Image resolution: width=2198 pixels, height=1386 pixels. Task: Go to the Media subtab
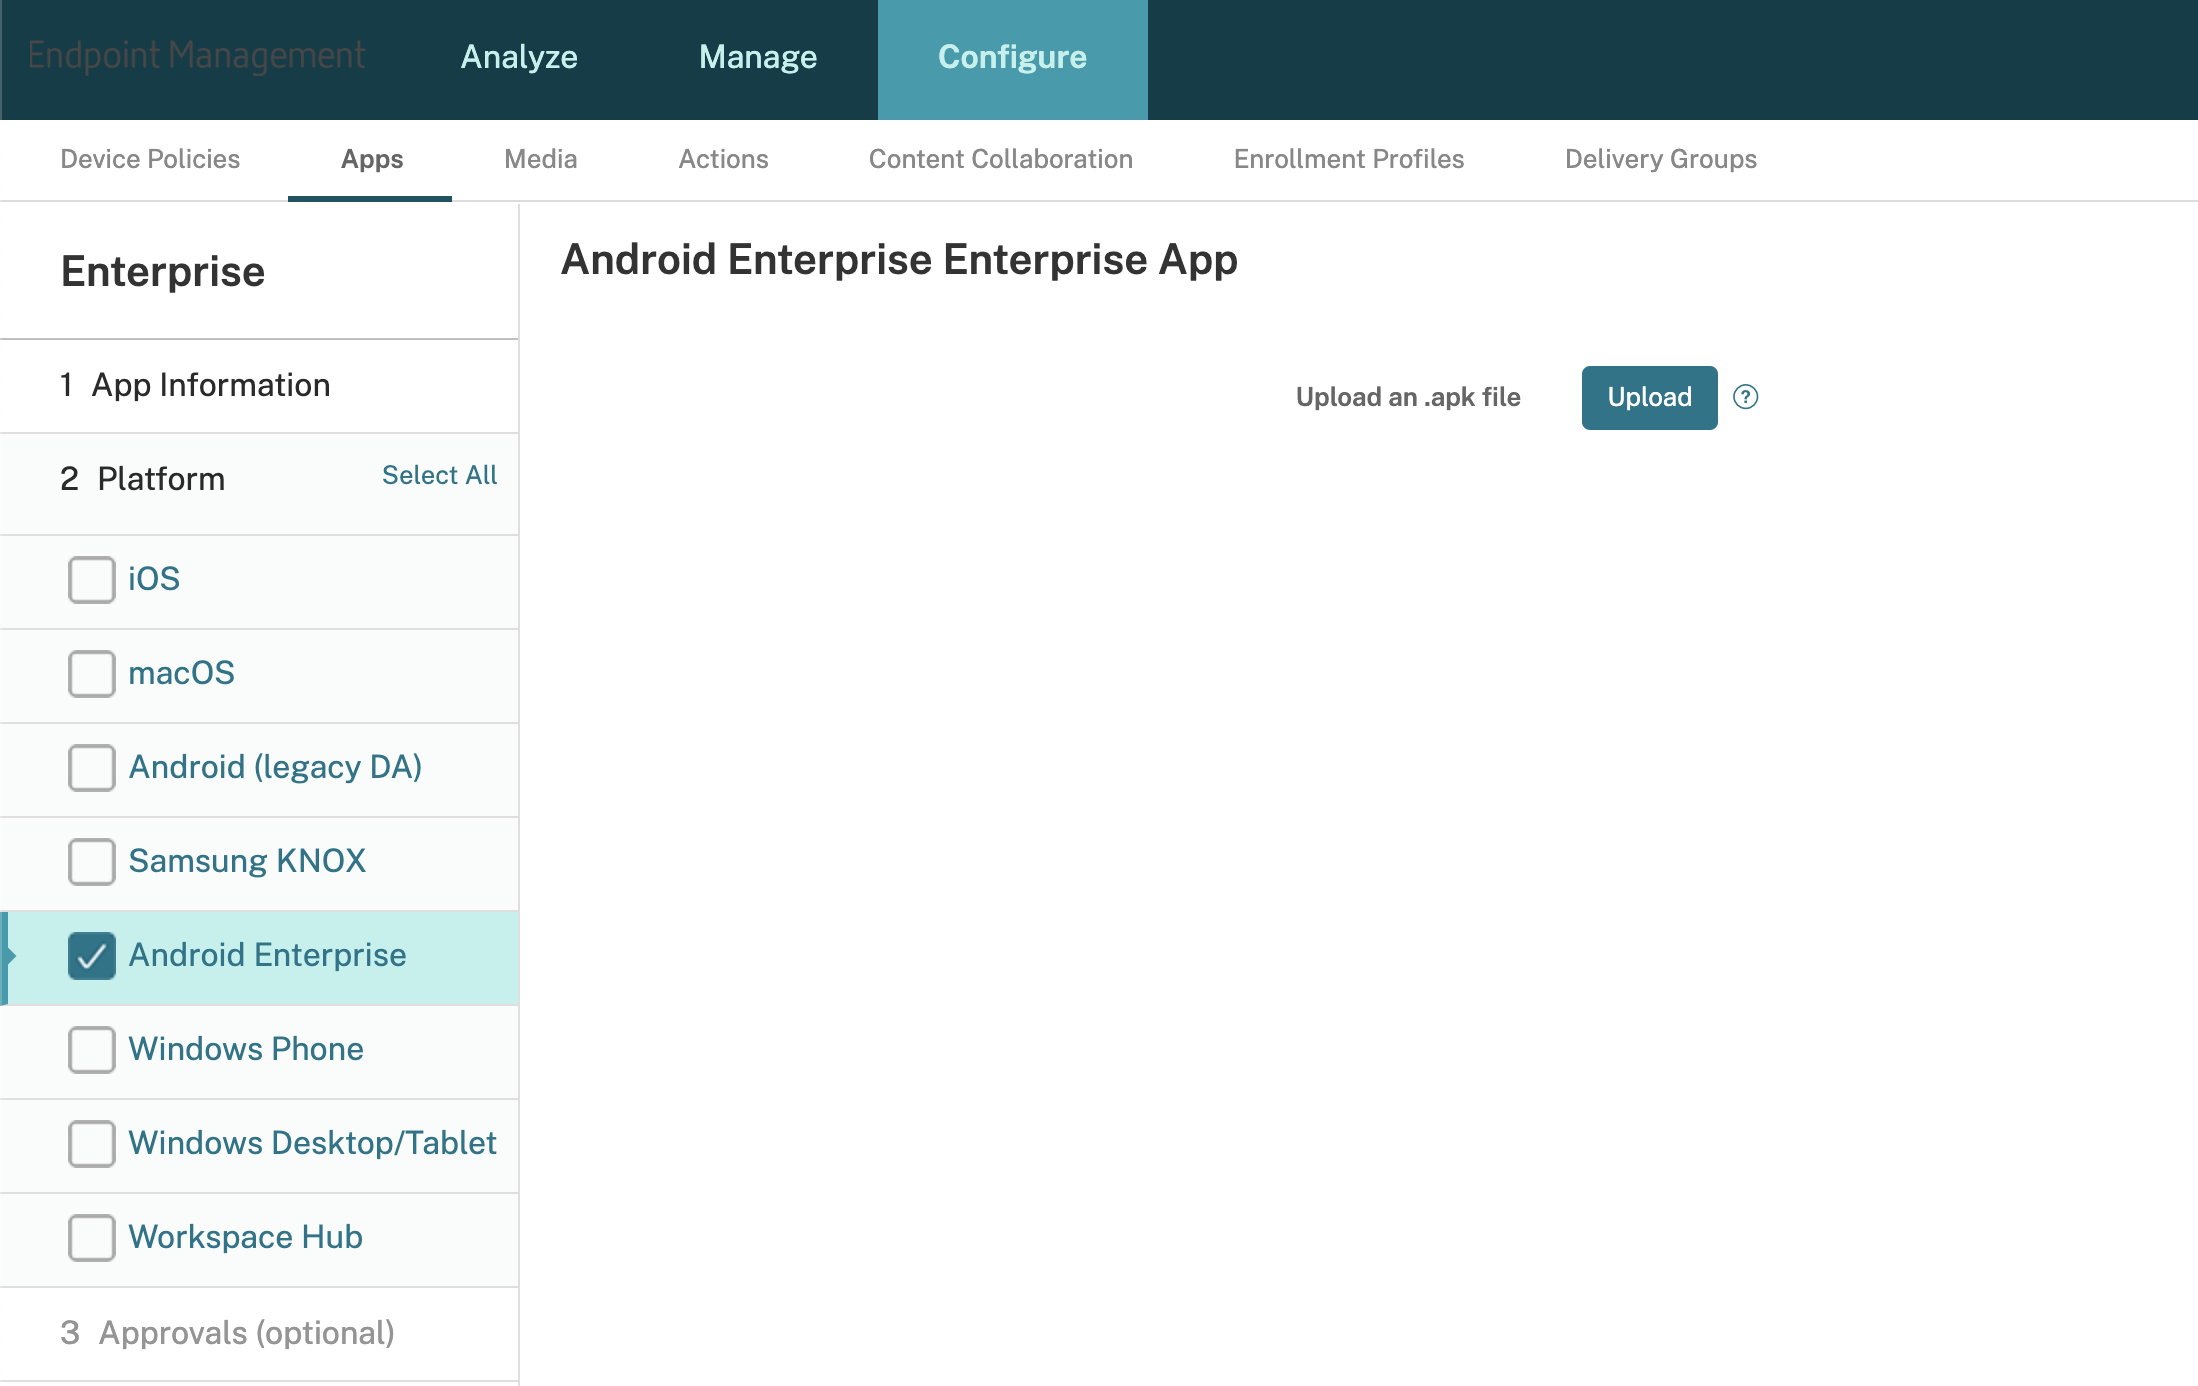pyautogui.click(x=540, y=159)
